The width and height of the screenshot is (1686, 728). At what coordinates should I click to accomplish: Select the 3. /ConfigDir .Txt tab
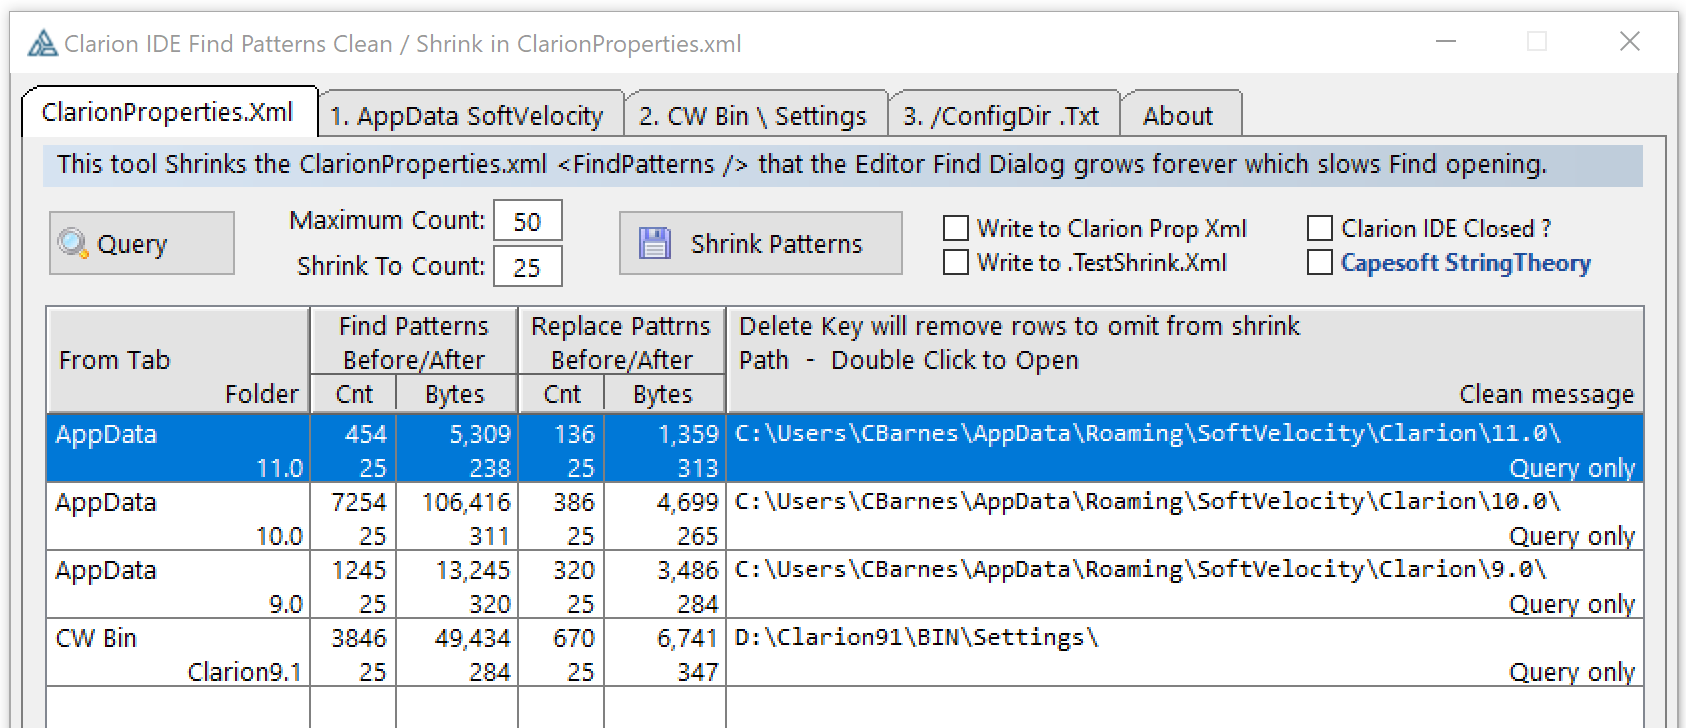point(1001,116)
